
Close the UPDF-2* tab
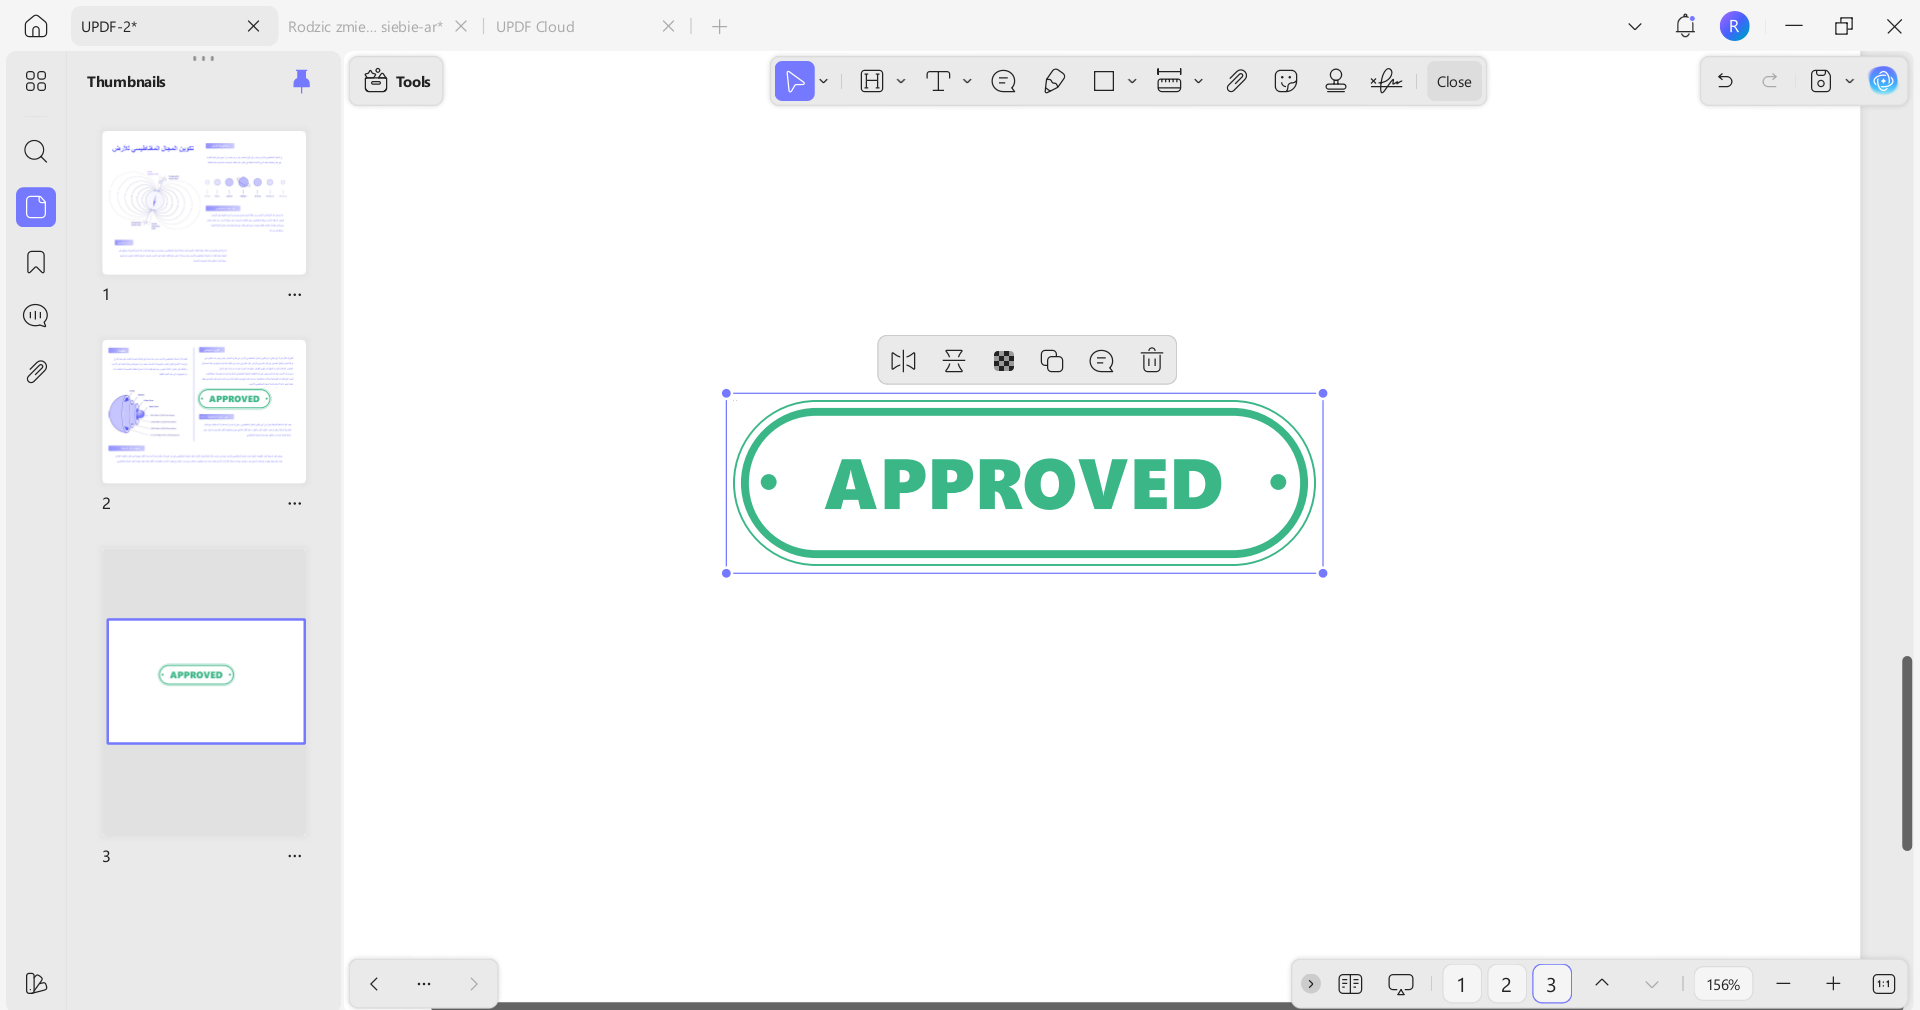(254, 27)
